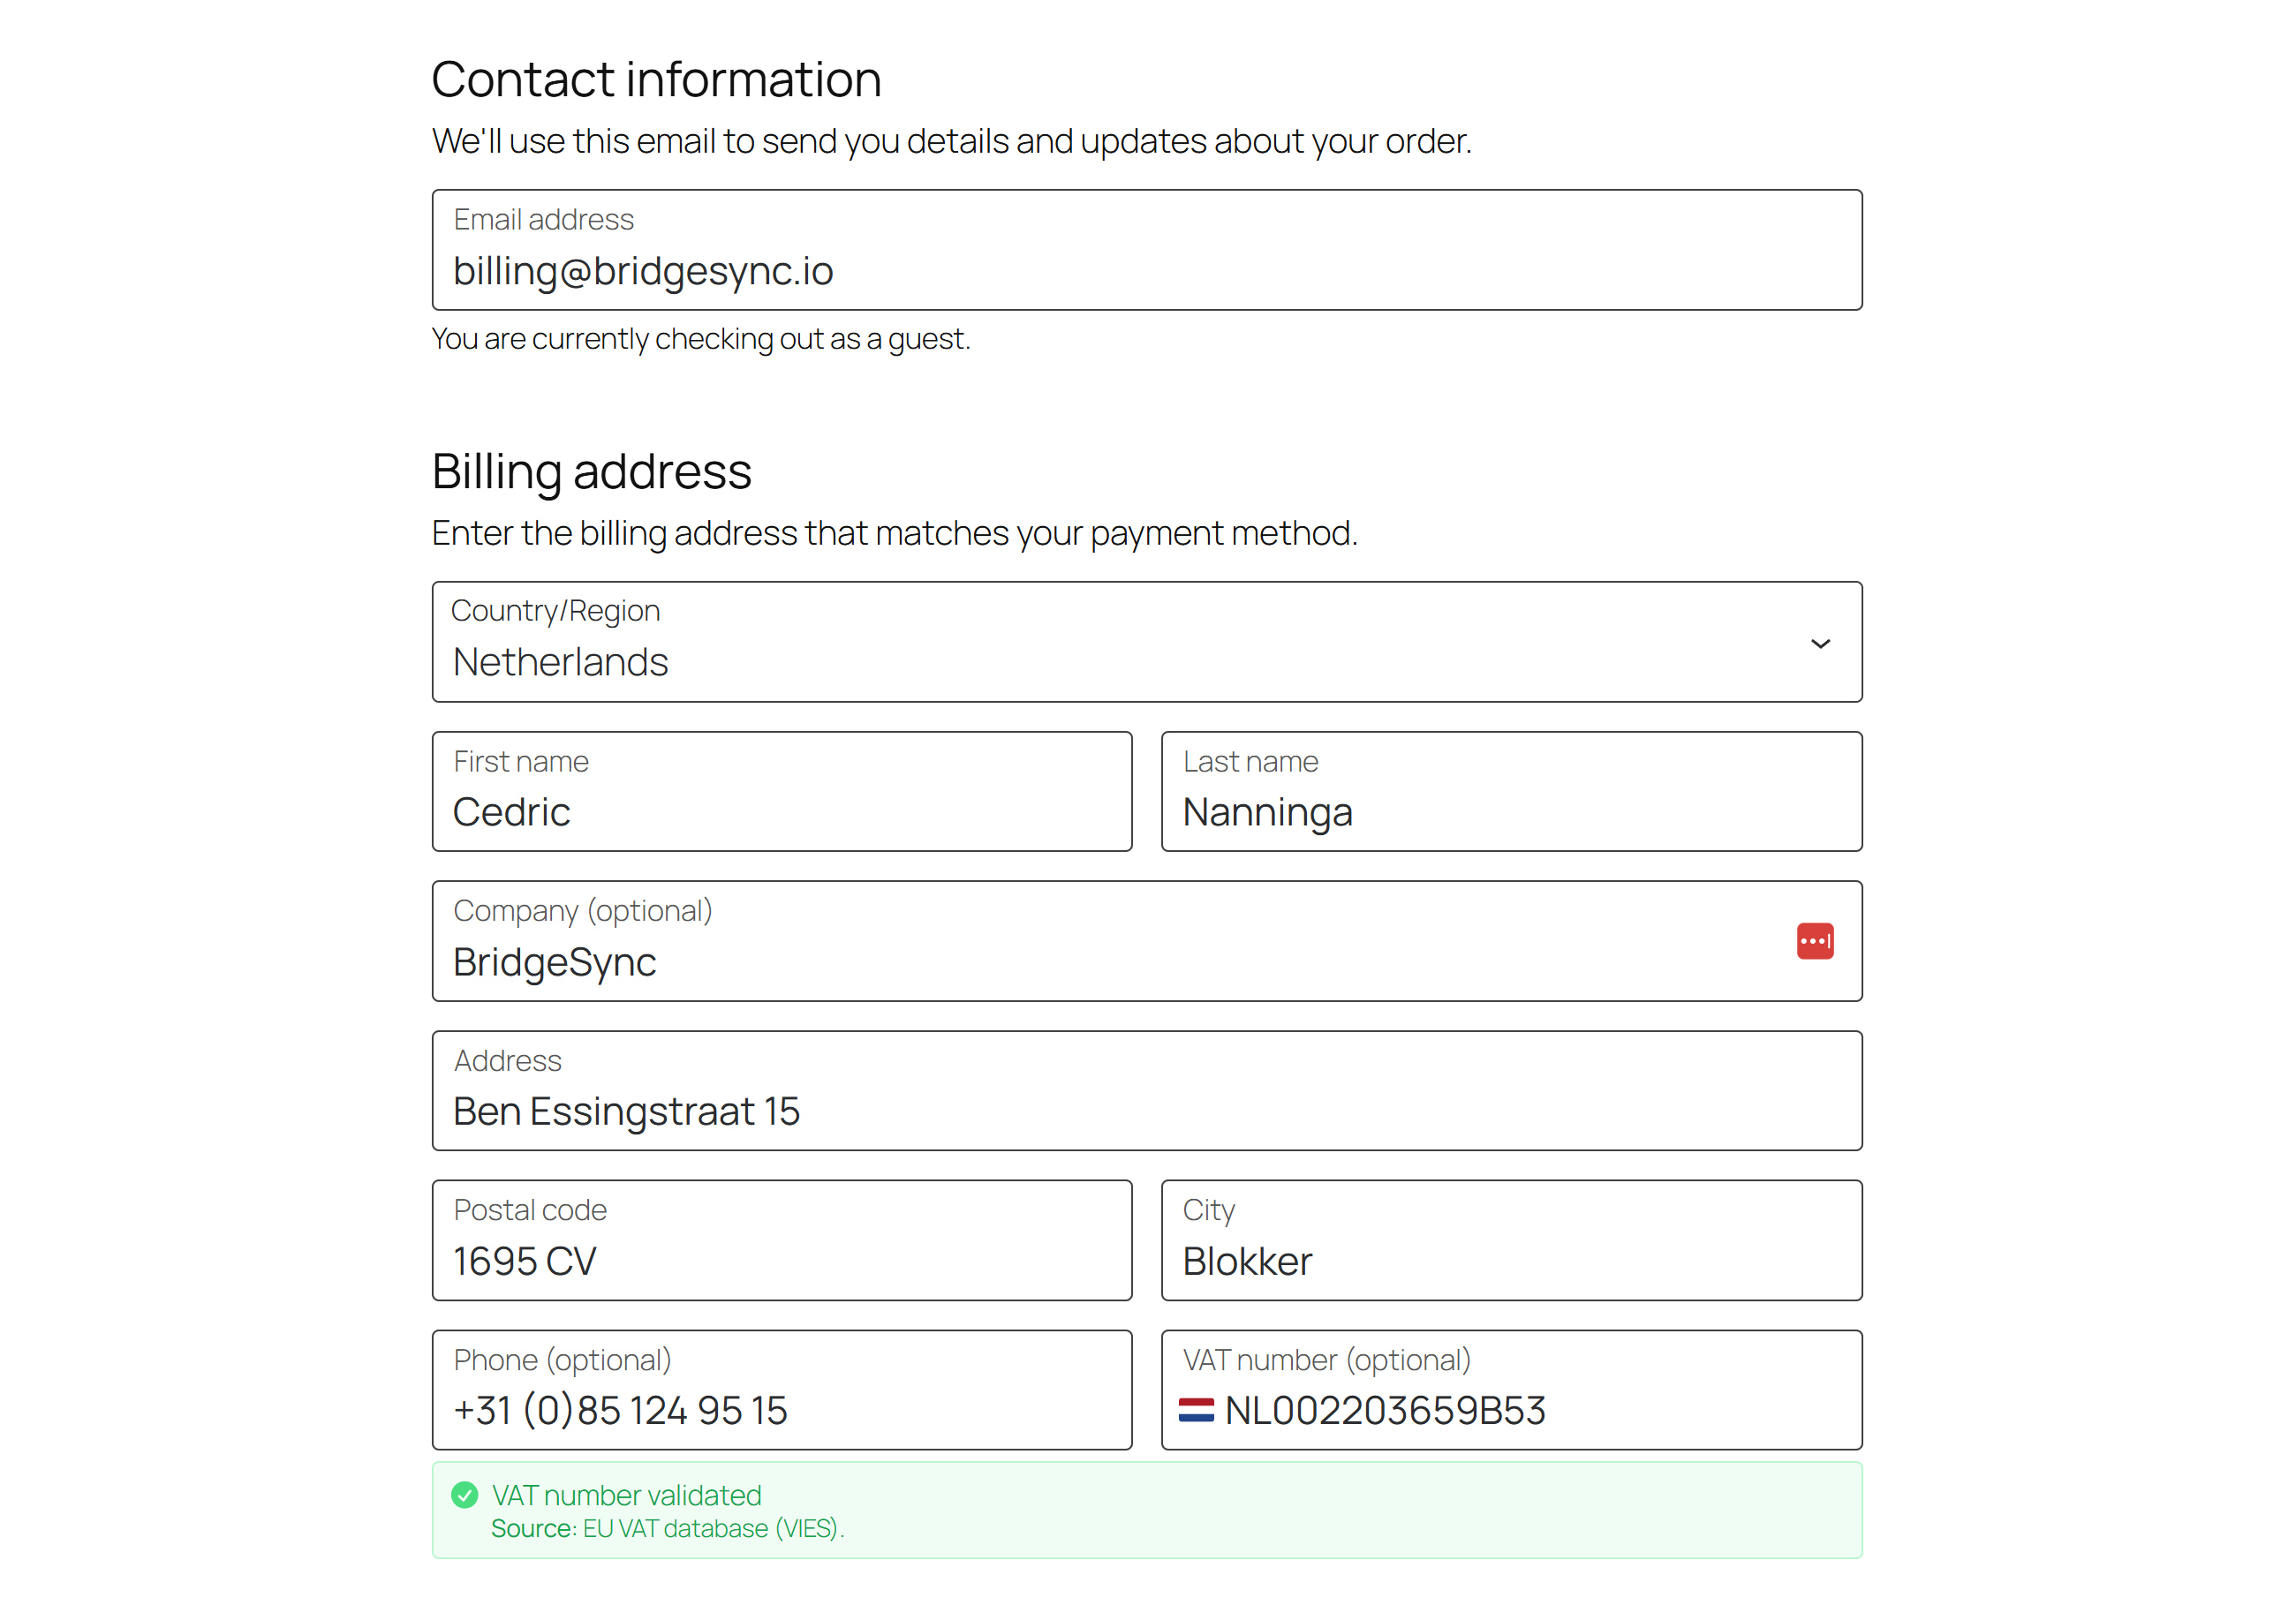Image resolution: width=2296 pixels, height=1620 pixels.
Task: Click the Contact information heading
Action: pyautogui.click(x=656, y=80)
